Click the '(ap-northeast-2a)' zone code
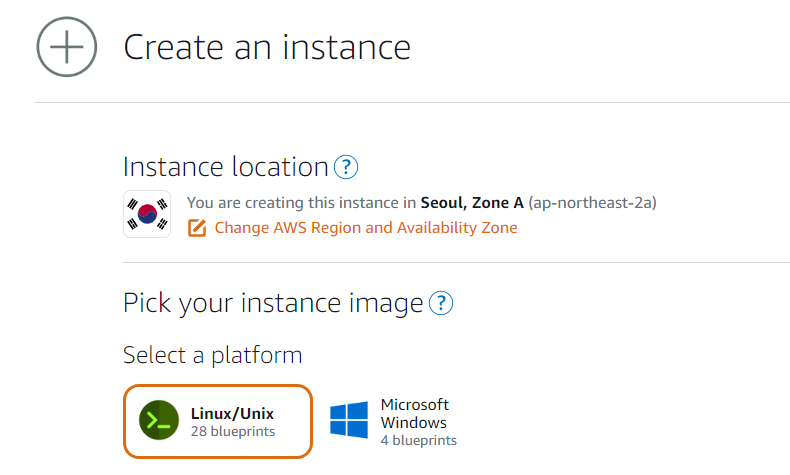The image size is (790, 475). [592, 203]
